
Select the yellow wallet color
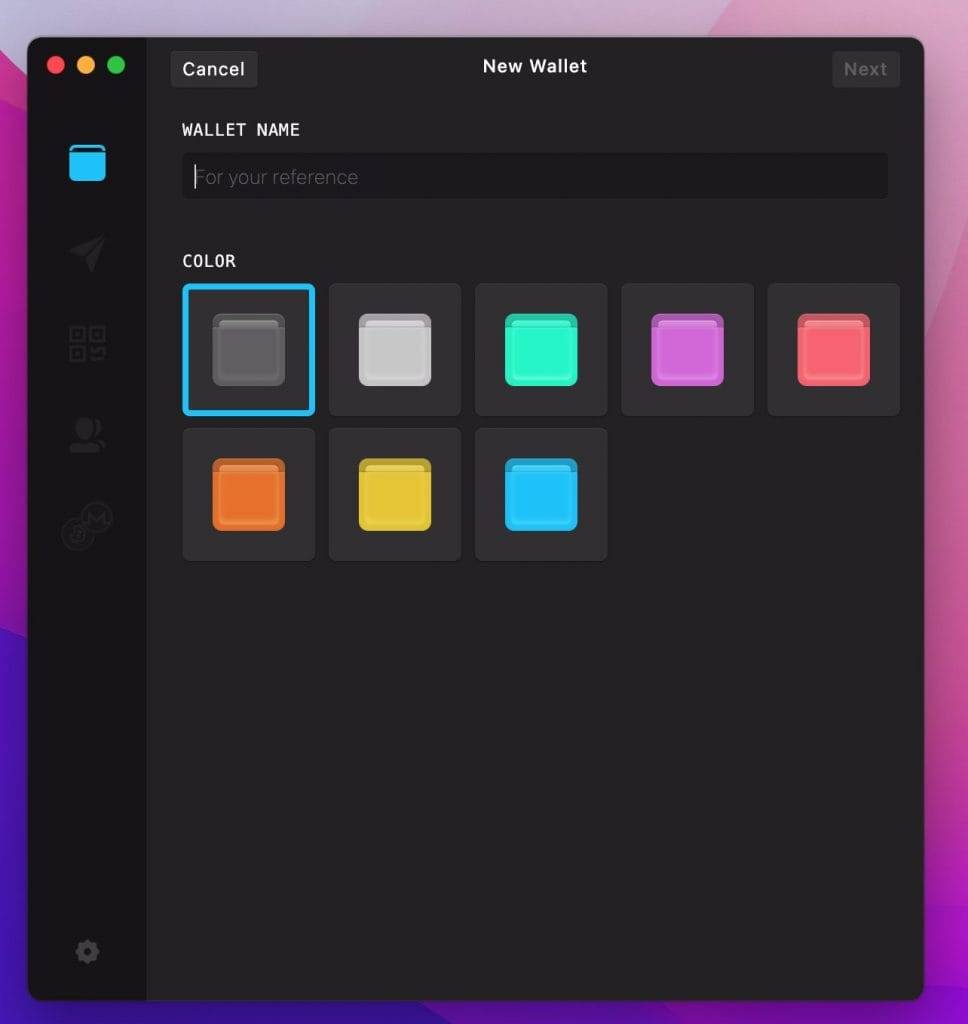point(395,494)
